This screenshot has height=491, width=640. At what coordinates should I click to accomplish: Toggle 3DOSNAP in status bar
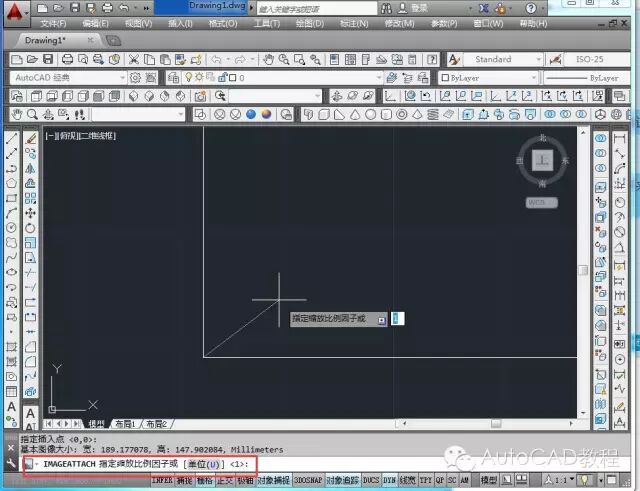(x=308, y=480)
